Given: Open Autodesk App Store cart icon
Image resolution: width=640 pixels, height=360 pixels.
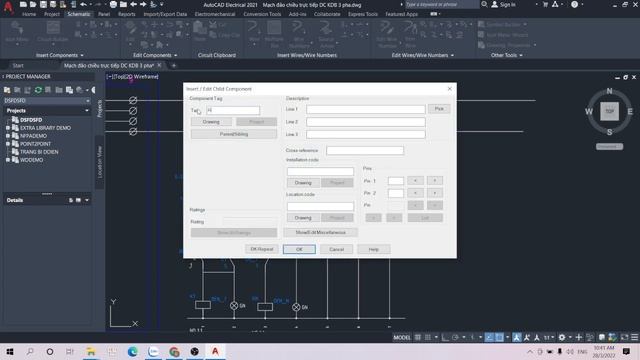Looking at the screenshot, I should click(x=545, y=4).
